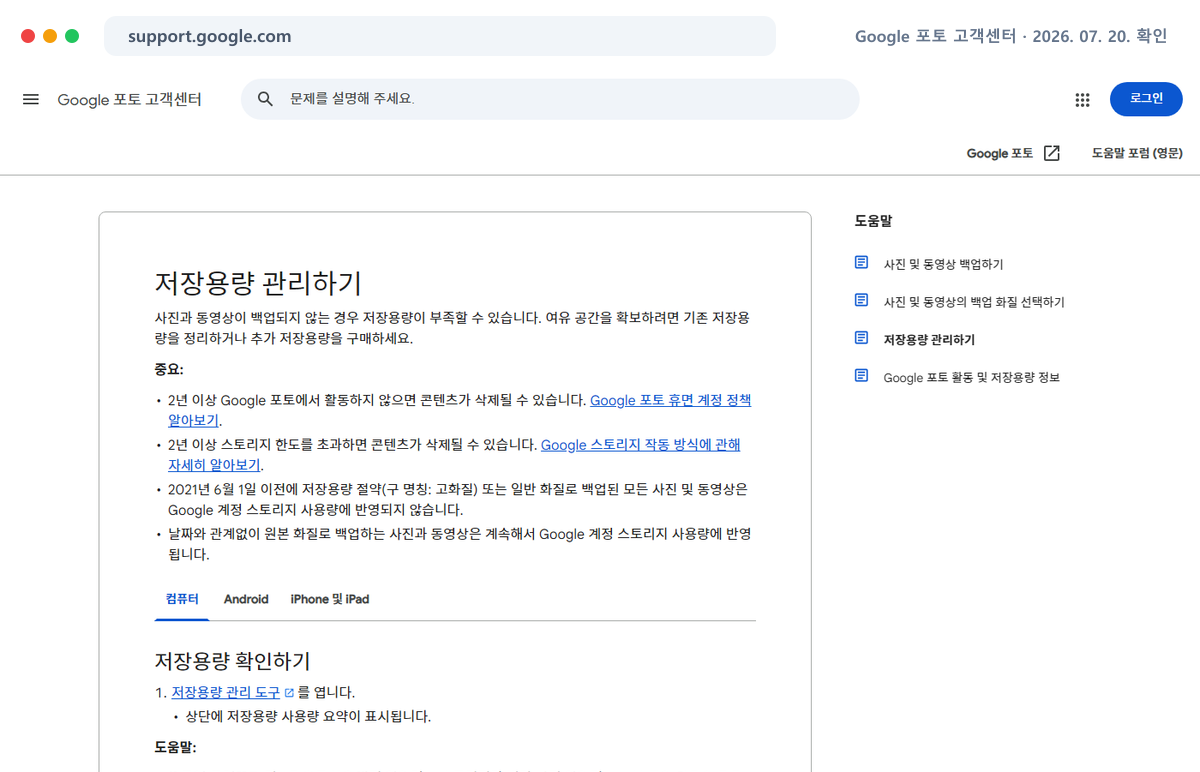Click text 상단에 저장용량 사용량 요약이 표시됩니다

click(x=308, y=716)
